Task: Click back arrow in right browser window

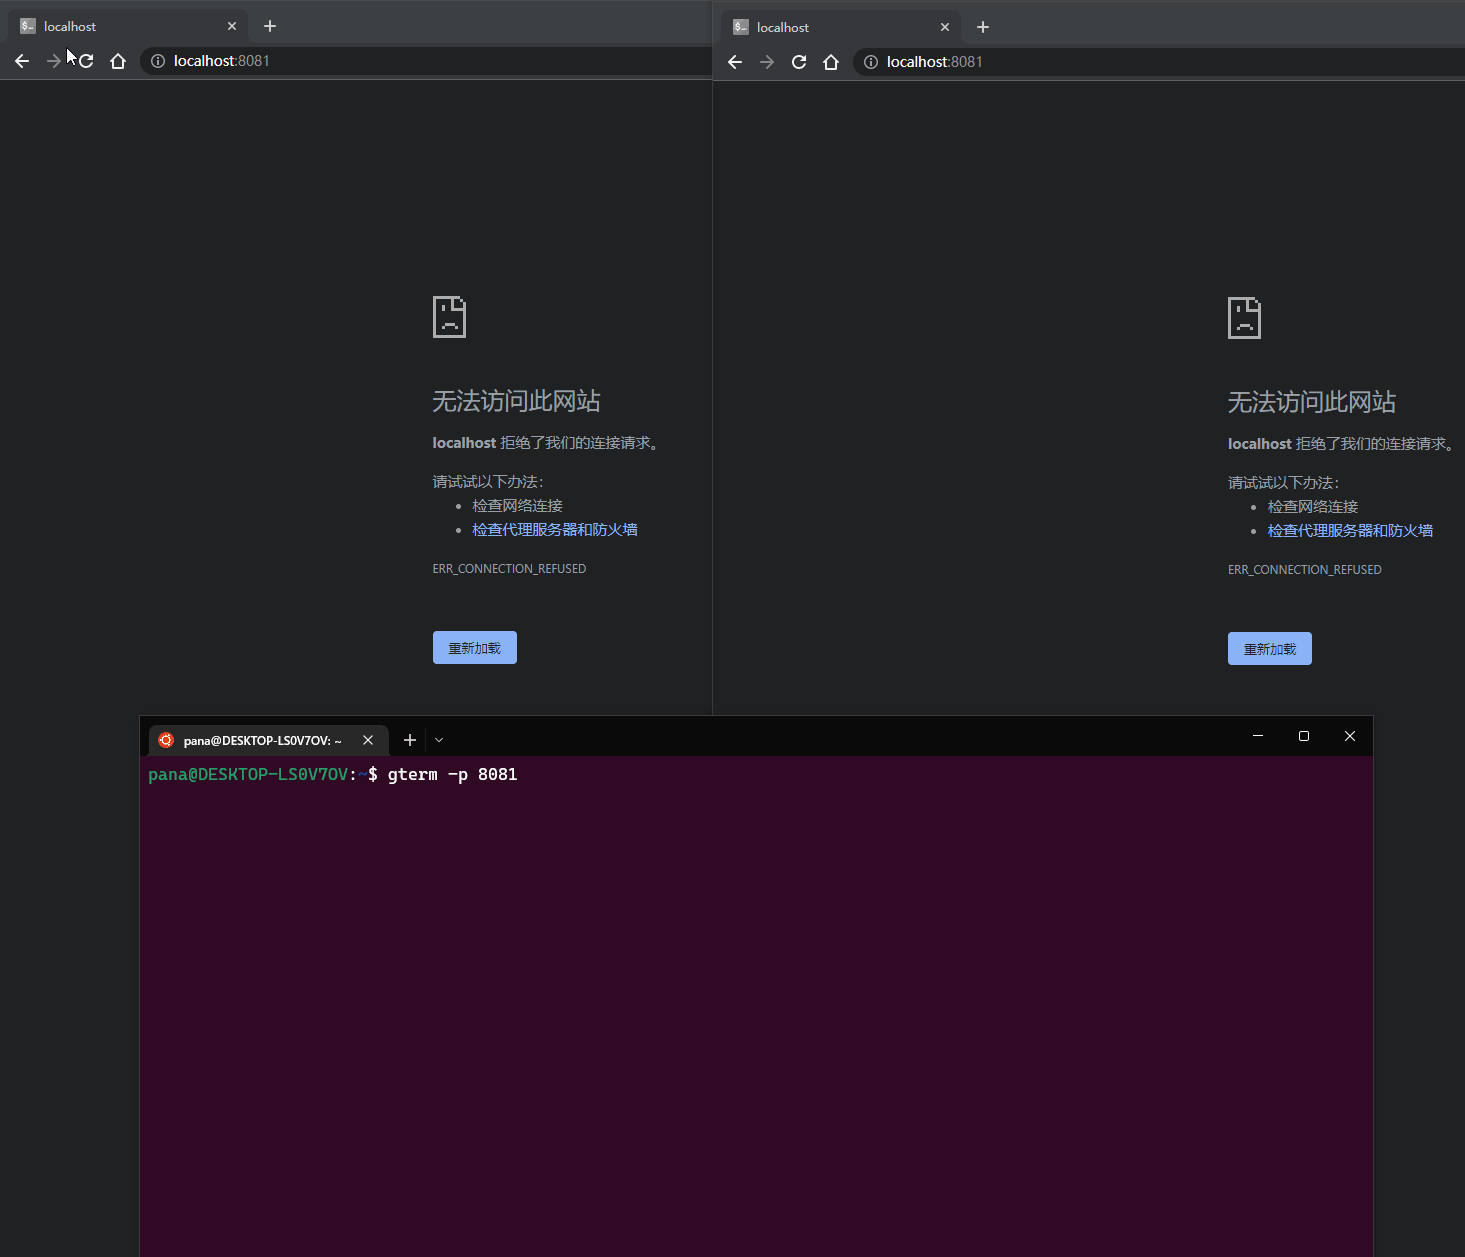Action: (735, 62)
